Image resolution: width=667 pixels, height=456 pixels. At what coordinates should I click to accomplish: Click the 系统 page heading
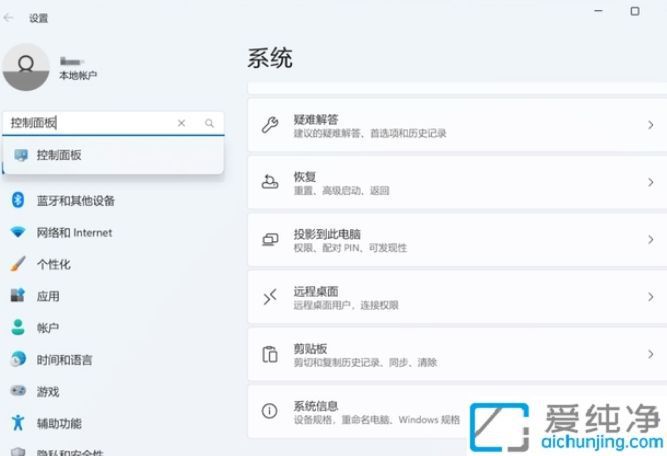(270, 58)
